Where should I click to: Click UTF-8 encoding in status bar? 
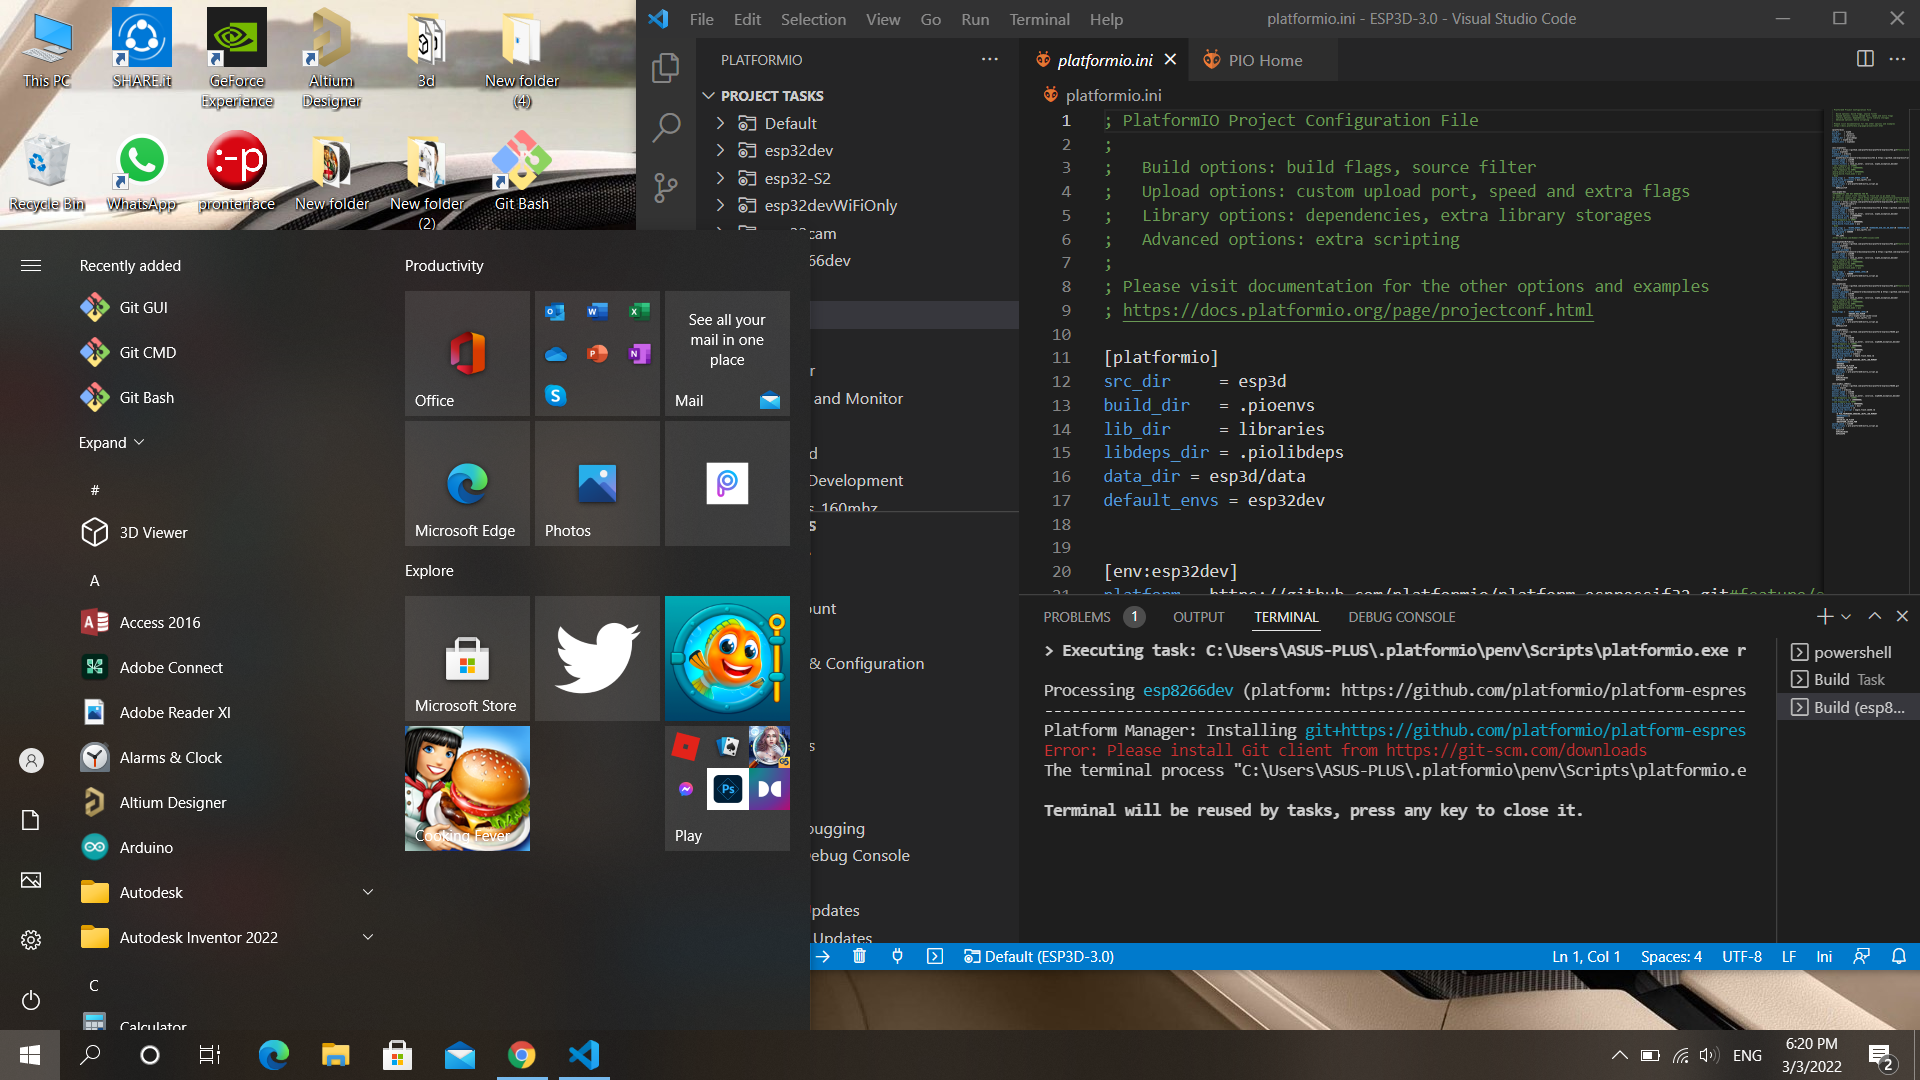point(1741,956)
